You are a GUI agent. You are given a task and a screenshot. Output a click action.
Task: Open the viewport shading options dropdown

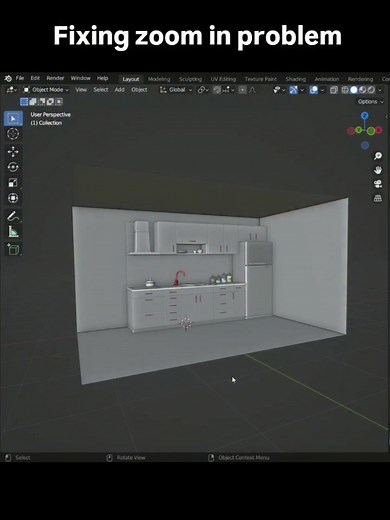tap(380, 90)
